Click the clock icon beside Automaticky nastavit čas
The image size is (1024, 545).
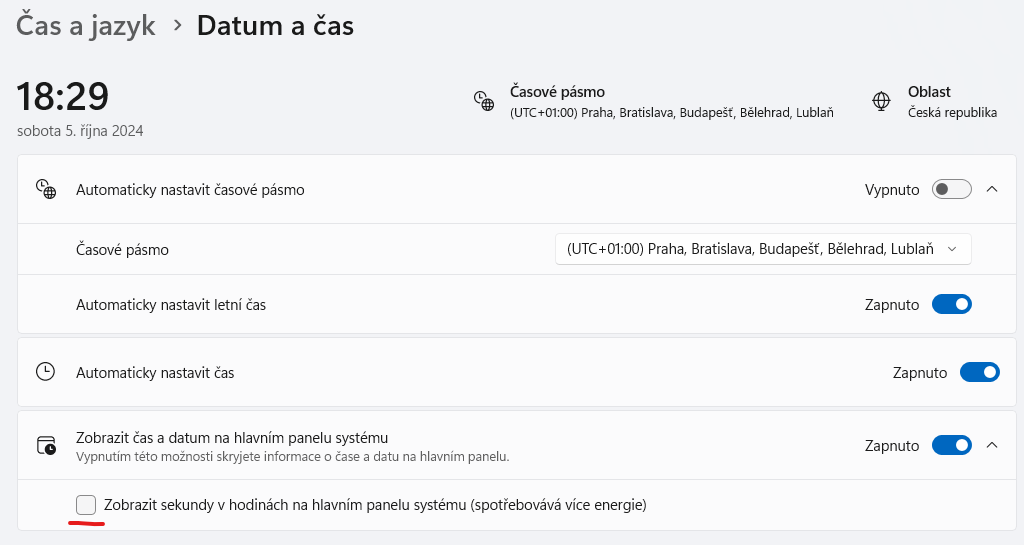click(x=46, y=372)
